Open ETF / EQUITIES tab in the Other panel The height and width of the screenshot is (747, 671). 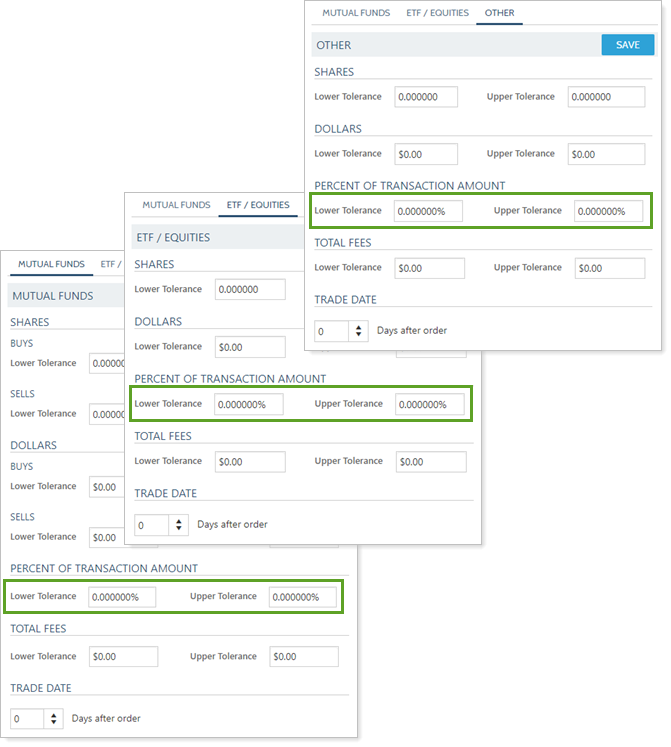tap(436, 13)
